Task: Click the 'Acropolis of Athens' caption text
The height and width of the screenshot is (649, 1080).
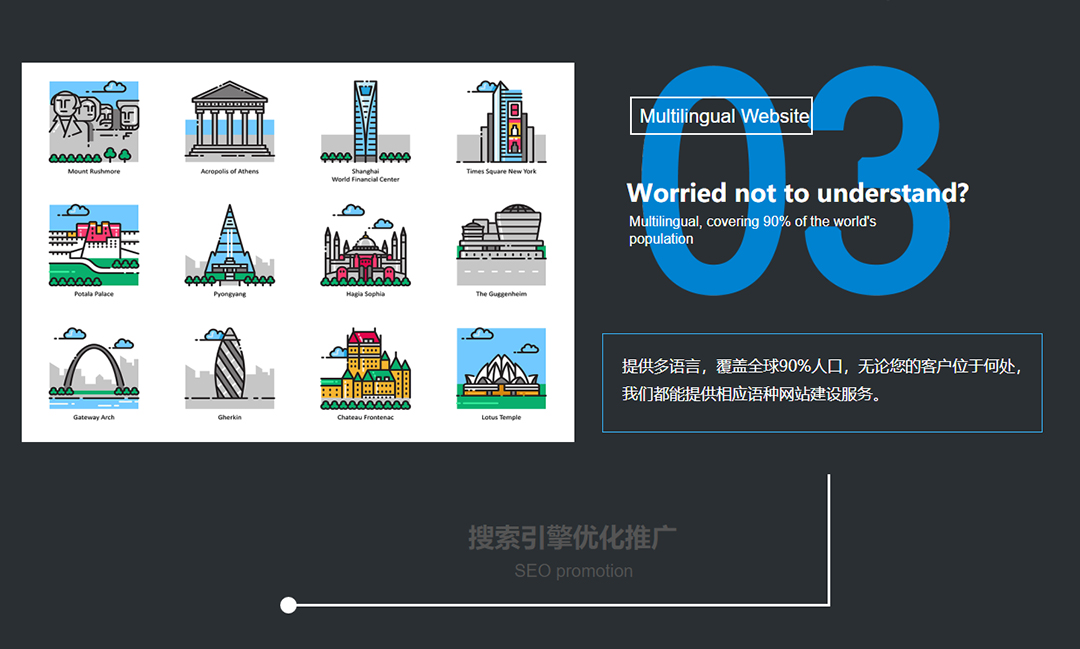Action: [229, 172]
